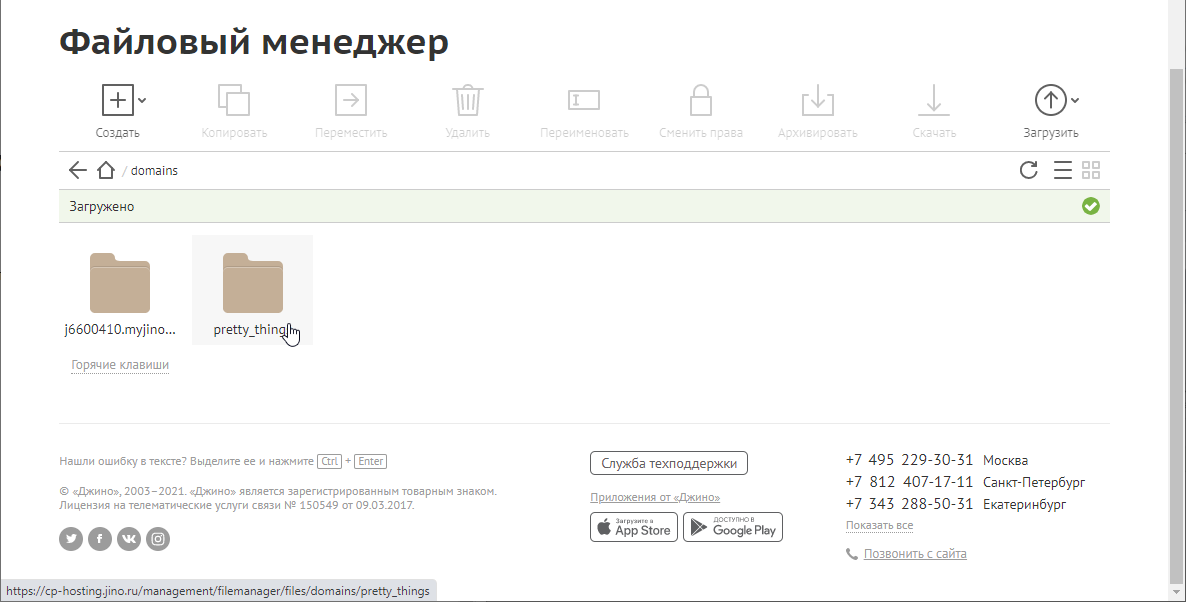Screen dimensions: 1186x602
Task: Switch to grid view layout
Action: pyautogui.click(x=1091, y=170)
